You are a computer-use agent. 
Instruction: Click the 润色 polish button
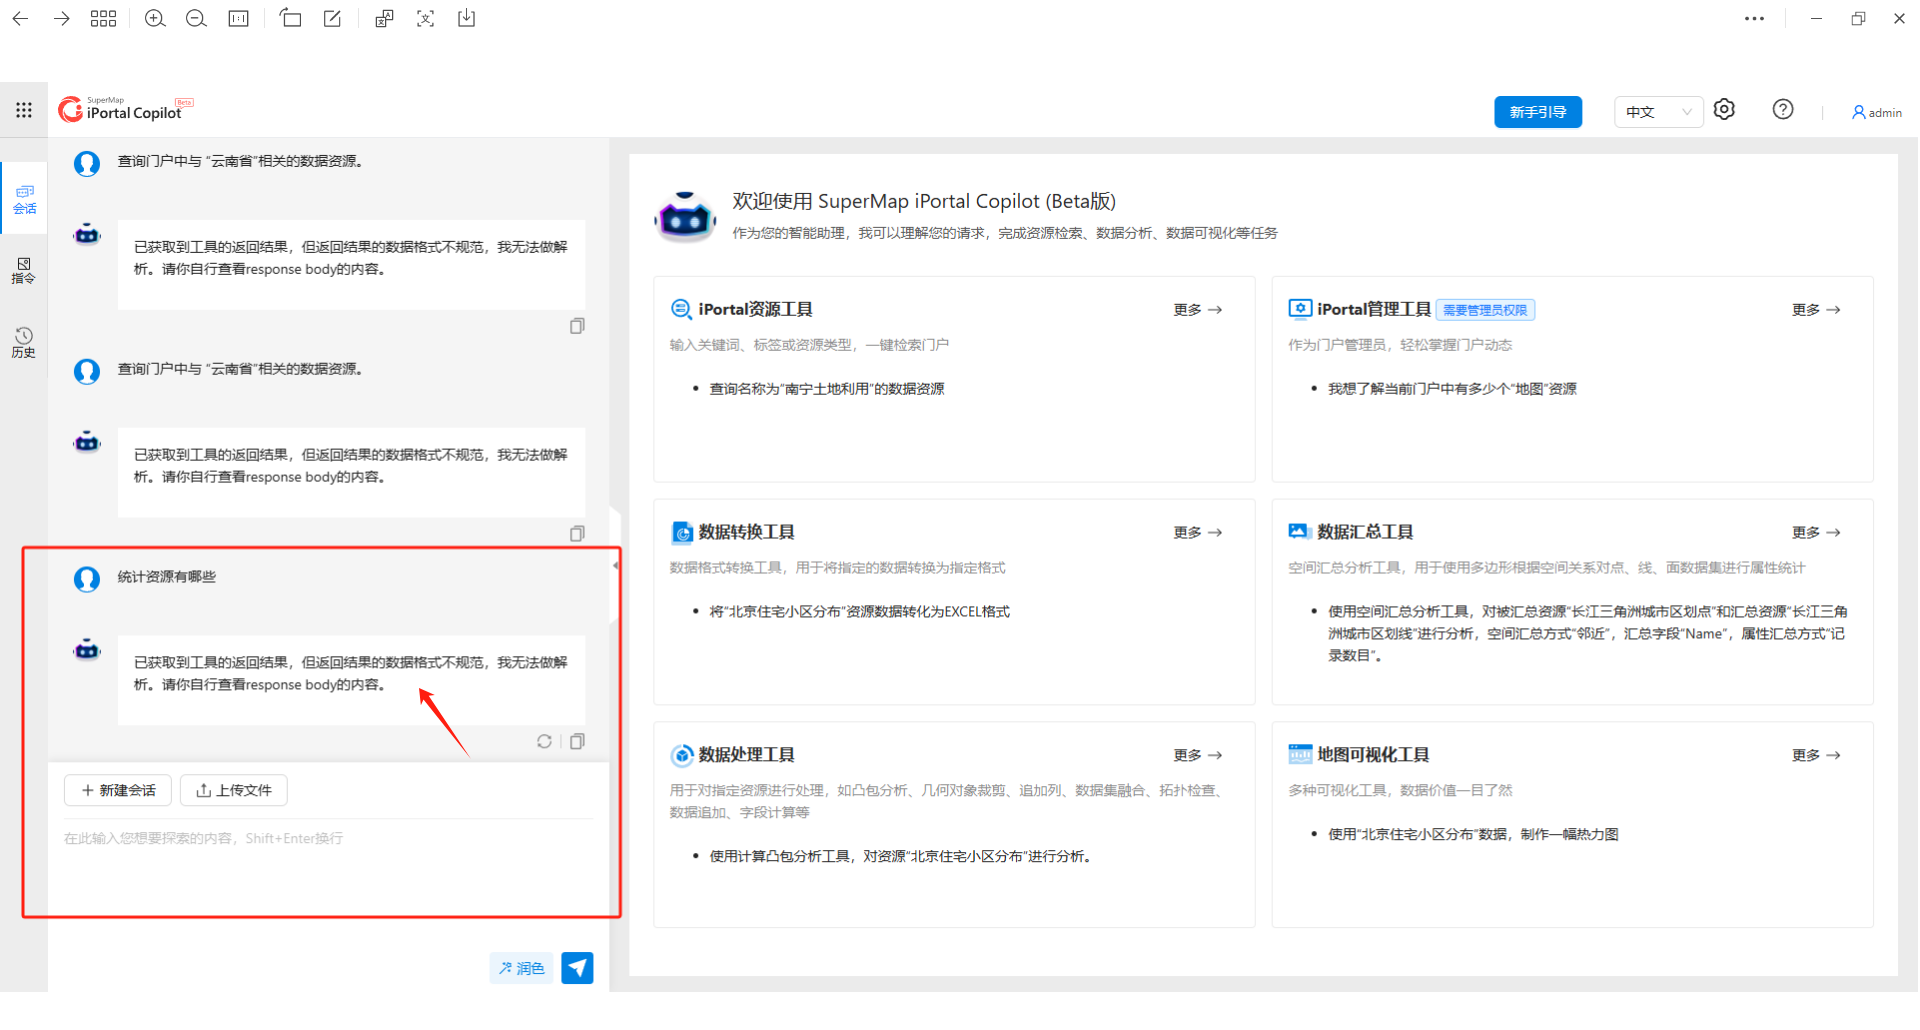tap(521, 968)
